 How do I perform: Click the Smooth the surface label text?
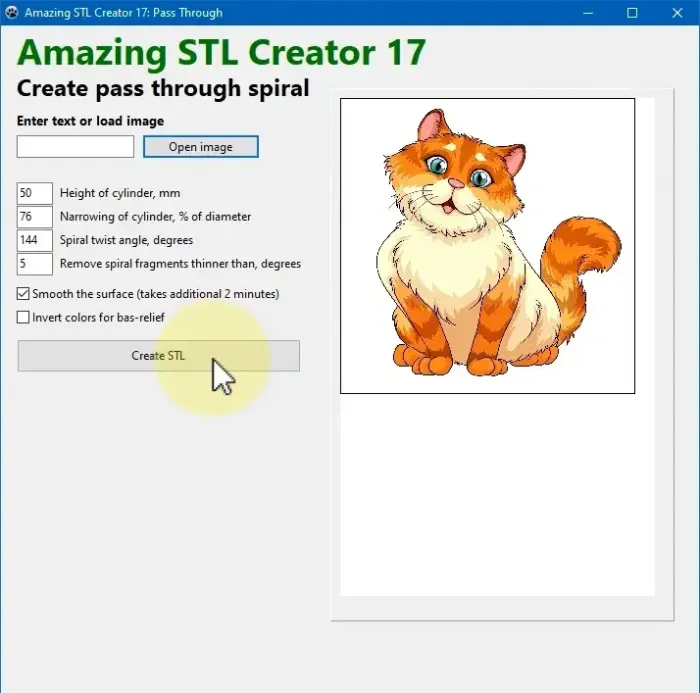tap(155, 295)
